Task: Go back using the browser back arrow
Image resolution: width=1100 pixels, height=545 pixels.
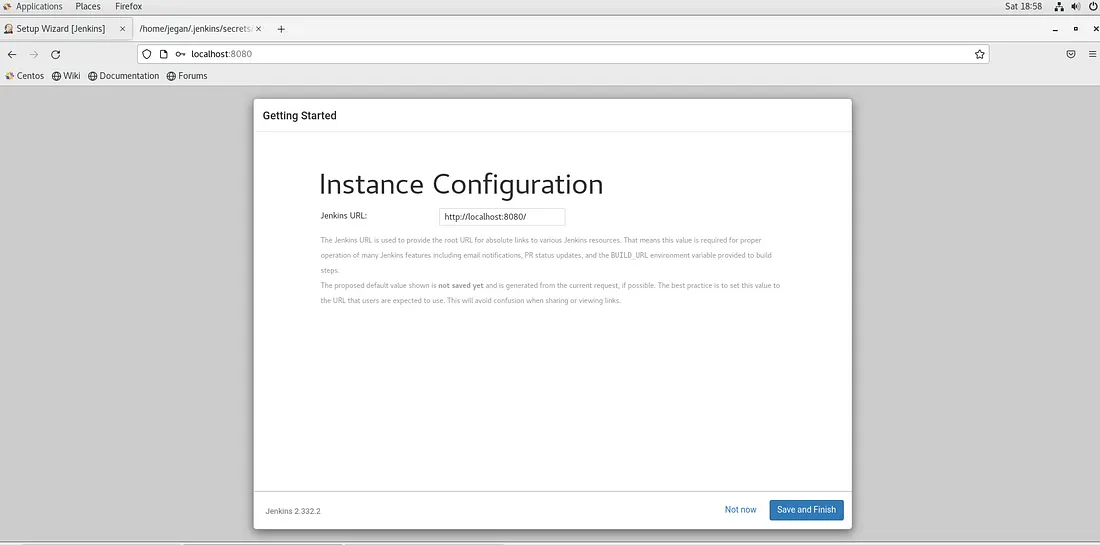Action: [x=12, y=54]
